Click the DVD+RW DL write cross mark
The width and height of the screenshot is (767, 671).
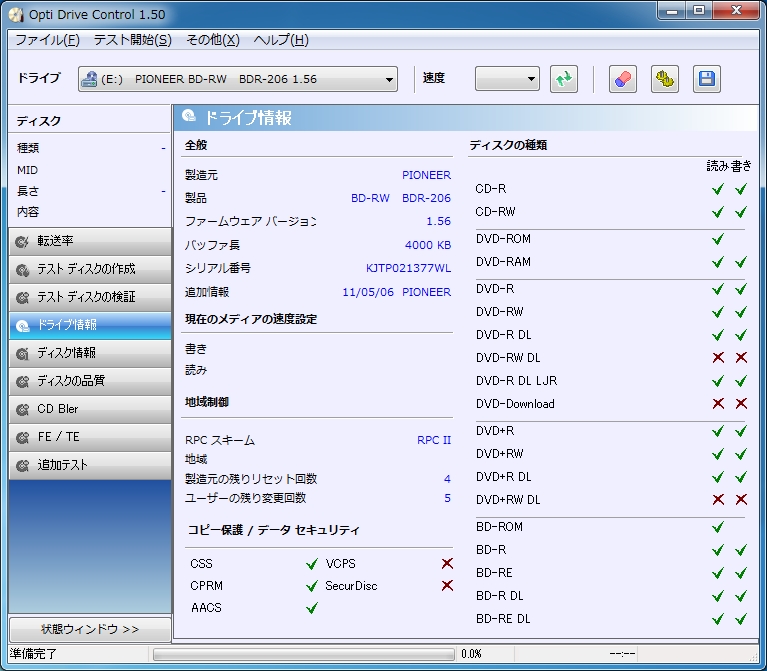coord(741,499)
